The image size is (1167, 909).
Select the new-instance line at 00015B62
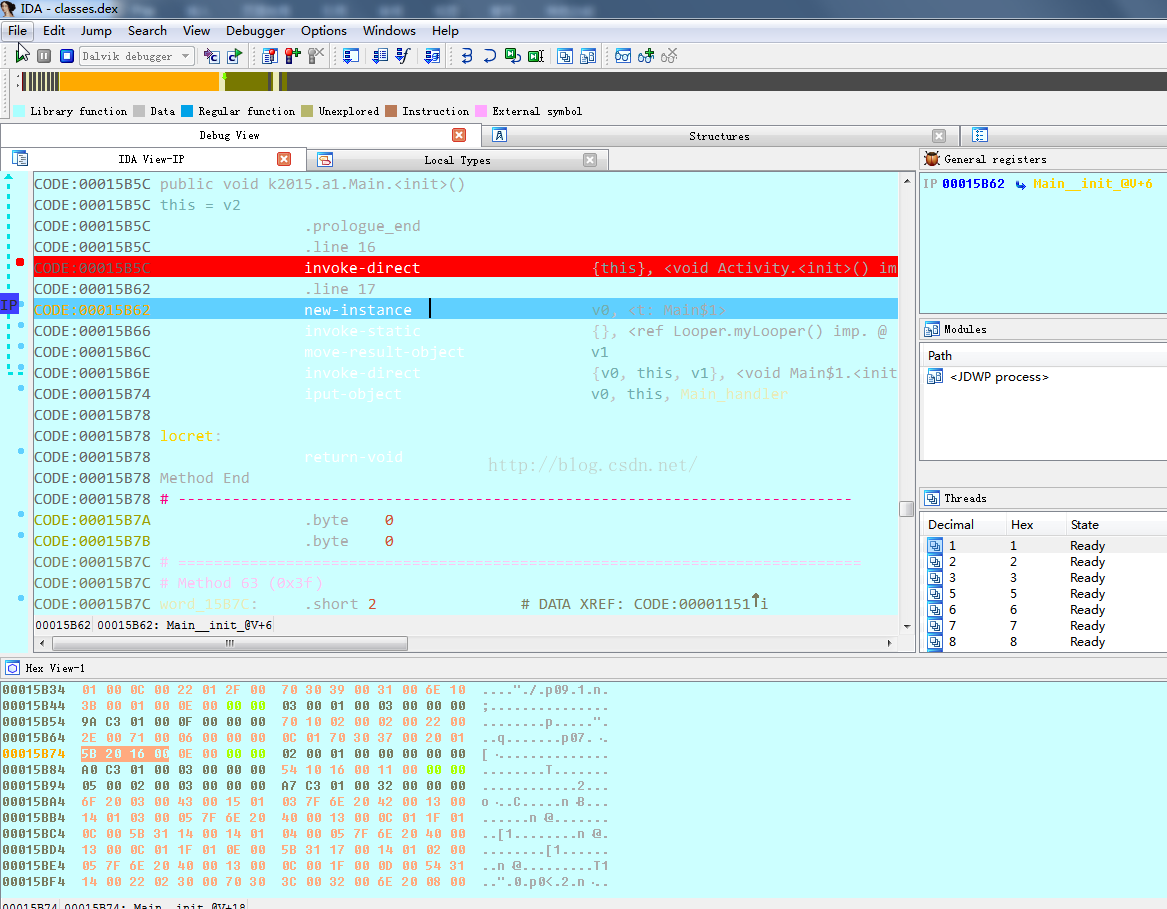pos(465,310)
